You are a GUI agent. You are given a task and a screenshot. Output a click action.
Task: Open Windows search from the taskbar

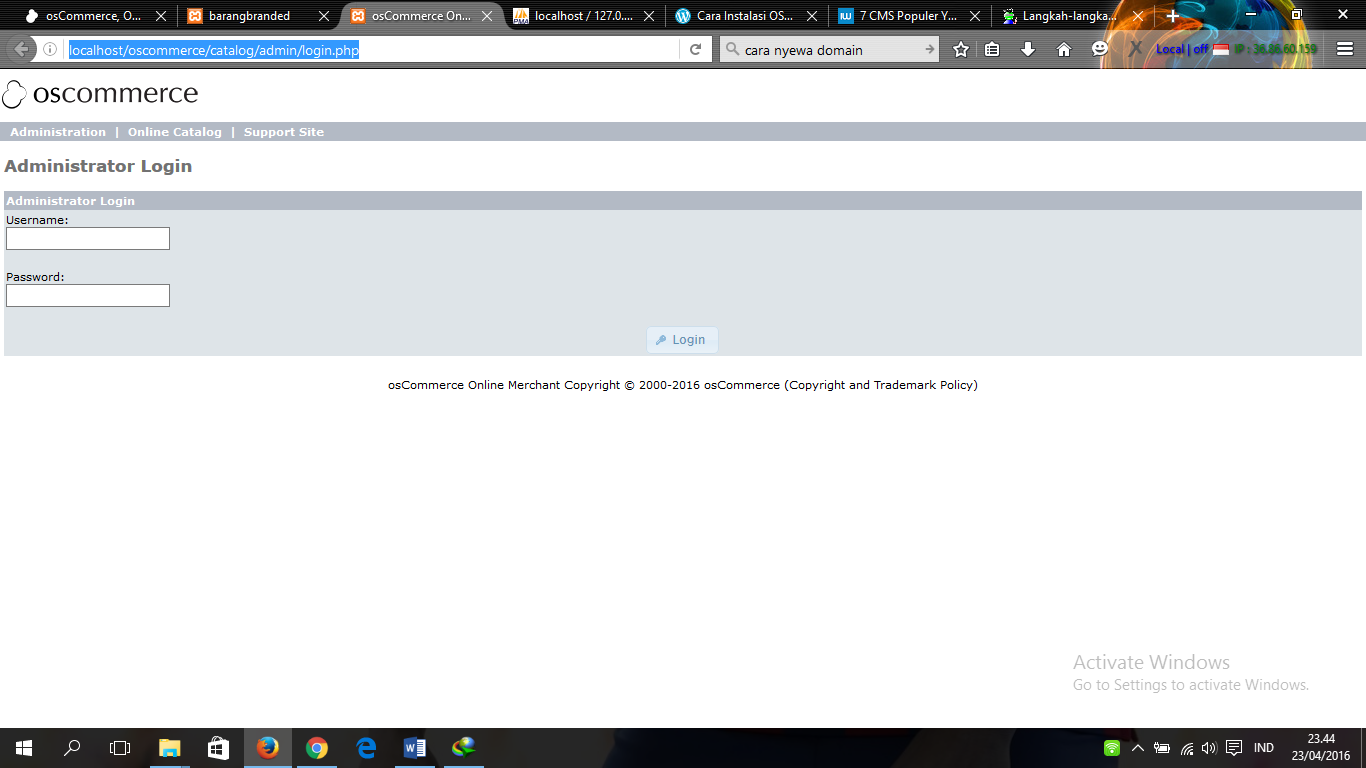[72, 748]
